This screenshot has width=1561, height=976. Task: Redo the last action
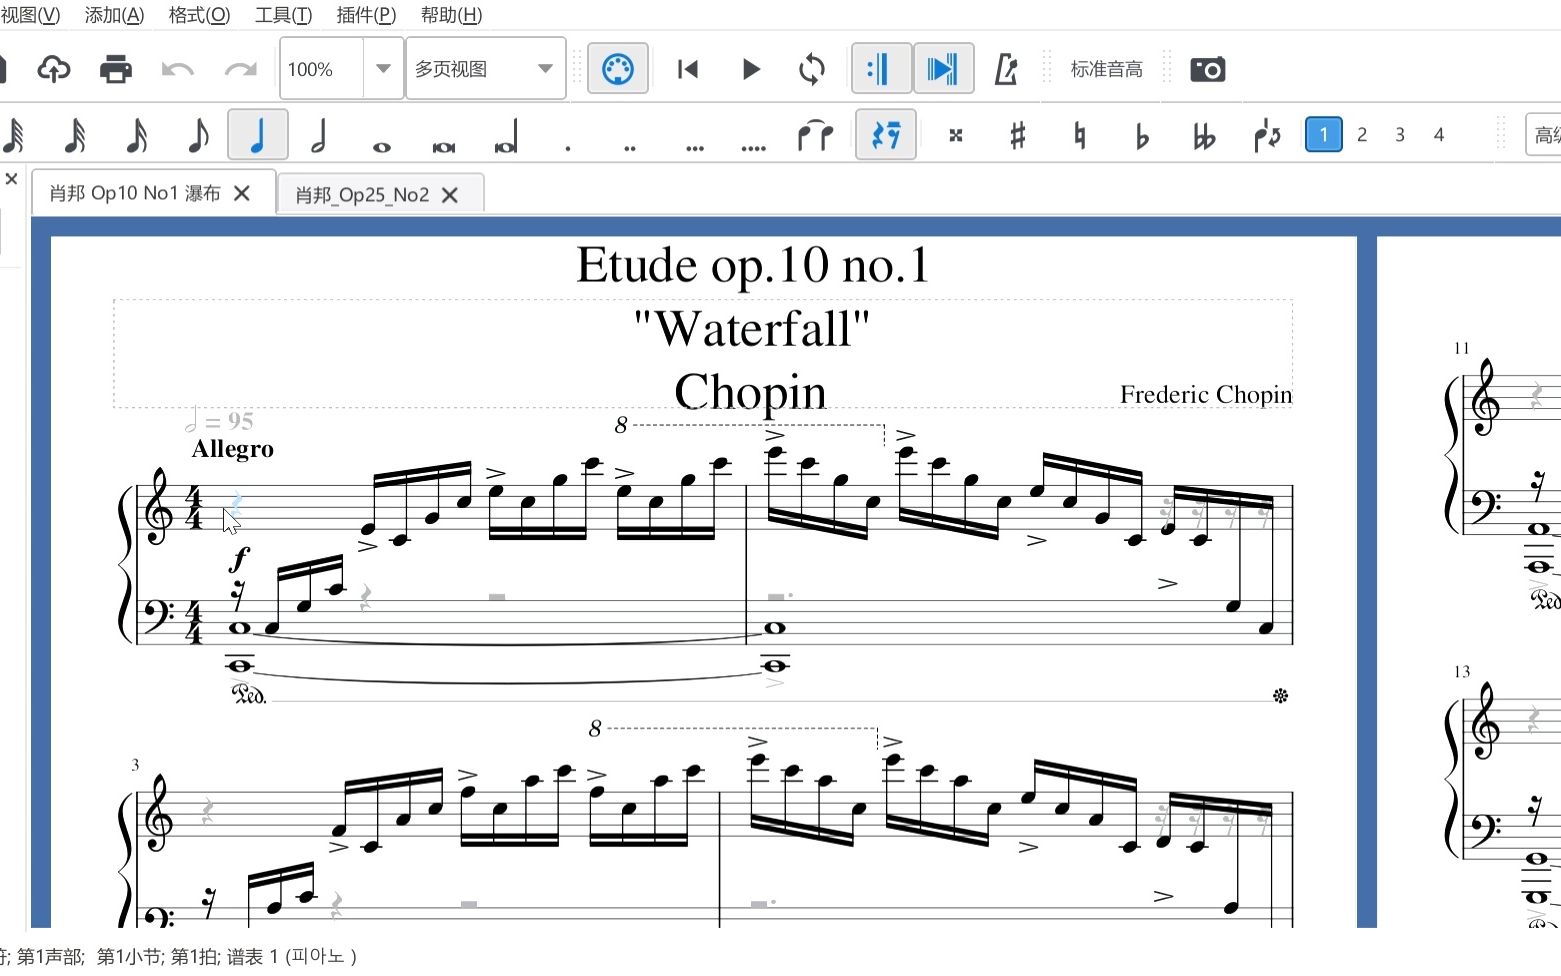tap(240, 69)
